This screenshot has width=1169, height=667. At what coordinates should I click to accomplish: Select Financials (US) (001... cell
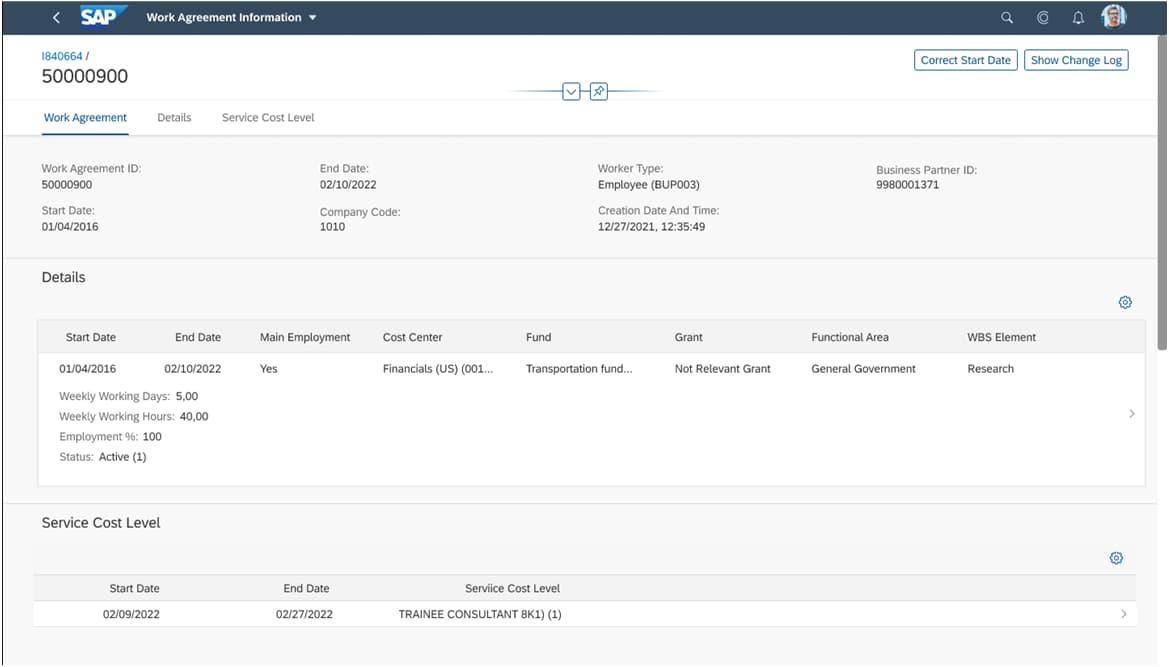click(438, 369)
